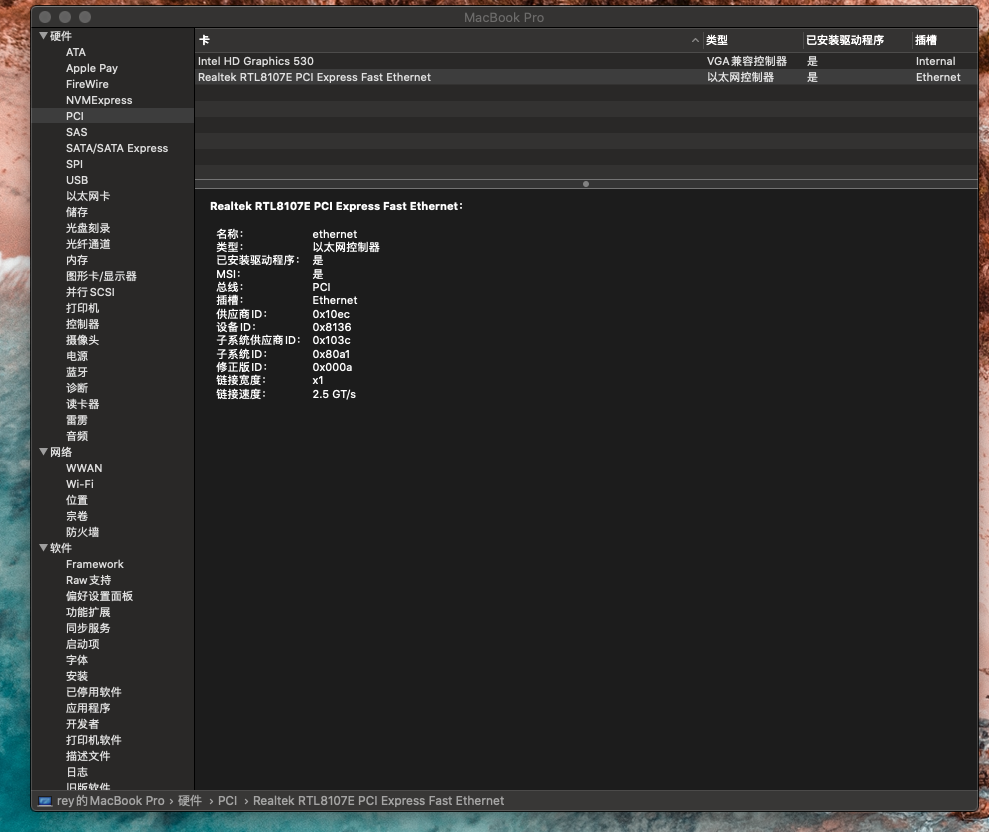Select Apple Pay in the sidebar
The image size is (989, 832).
[x=92, y=68]
